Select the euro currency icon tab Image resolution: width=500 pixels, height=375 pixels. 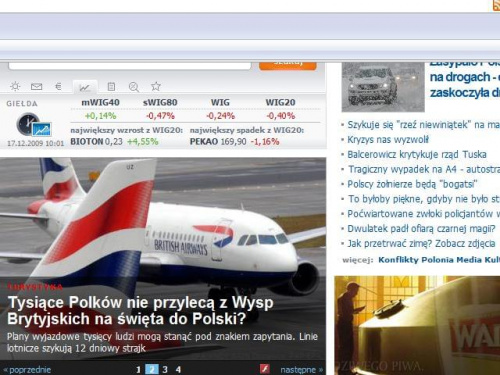coord(58,87)
